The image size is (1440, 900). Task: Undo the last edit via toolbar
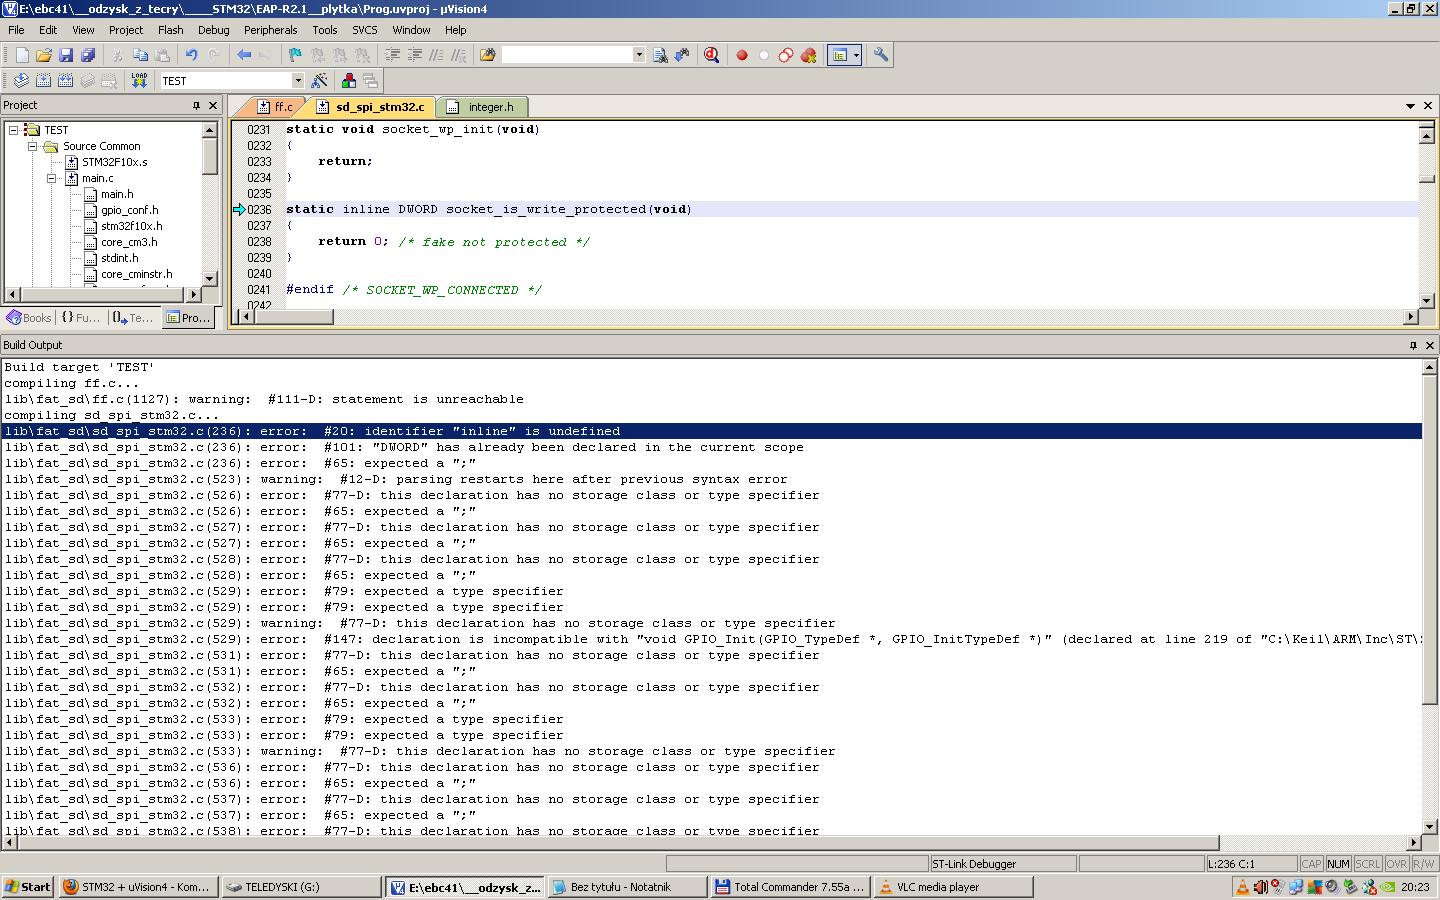(x=191, y=55)
